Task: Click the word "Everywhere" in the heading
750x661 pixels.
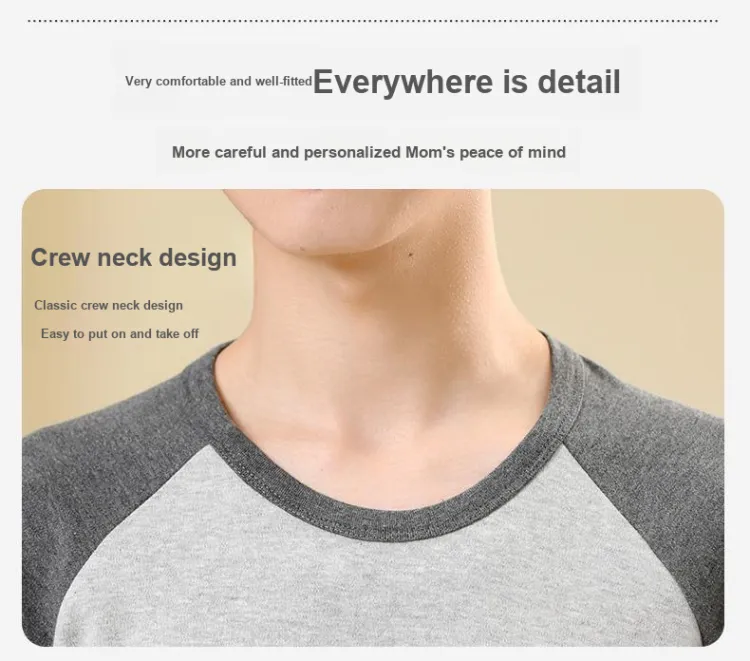Action: click(x=403, y=83)
